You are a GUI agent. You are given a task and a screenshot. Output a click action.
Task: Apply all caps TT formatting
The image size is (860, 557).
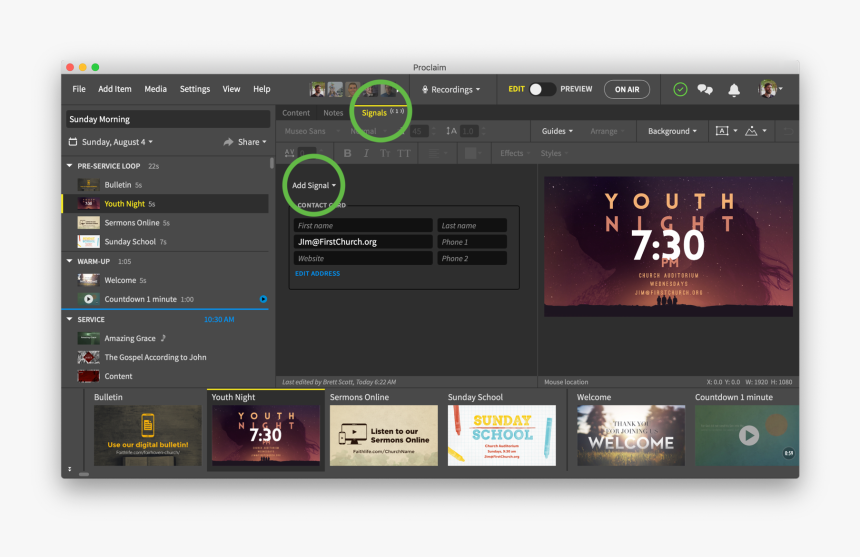pos(404,154)
